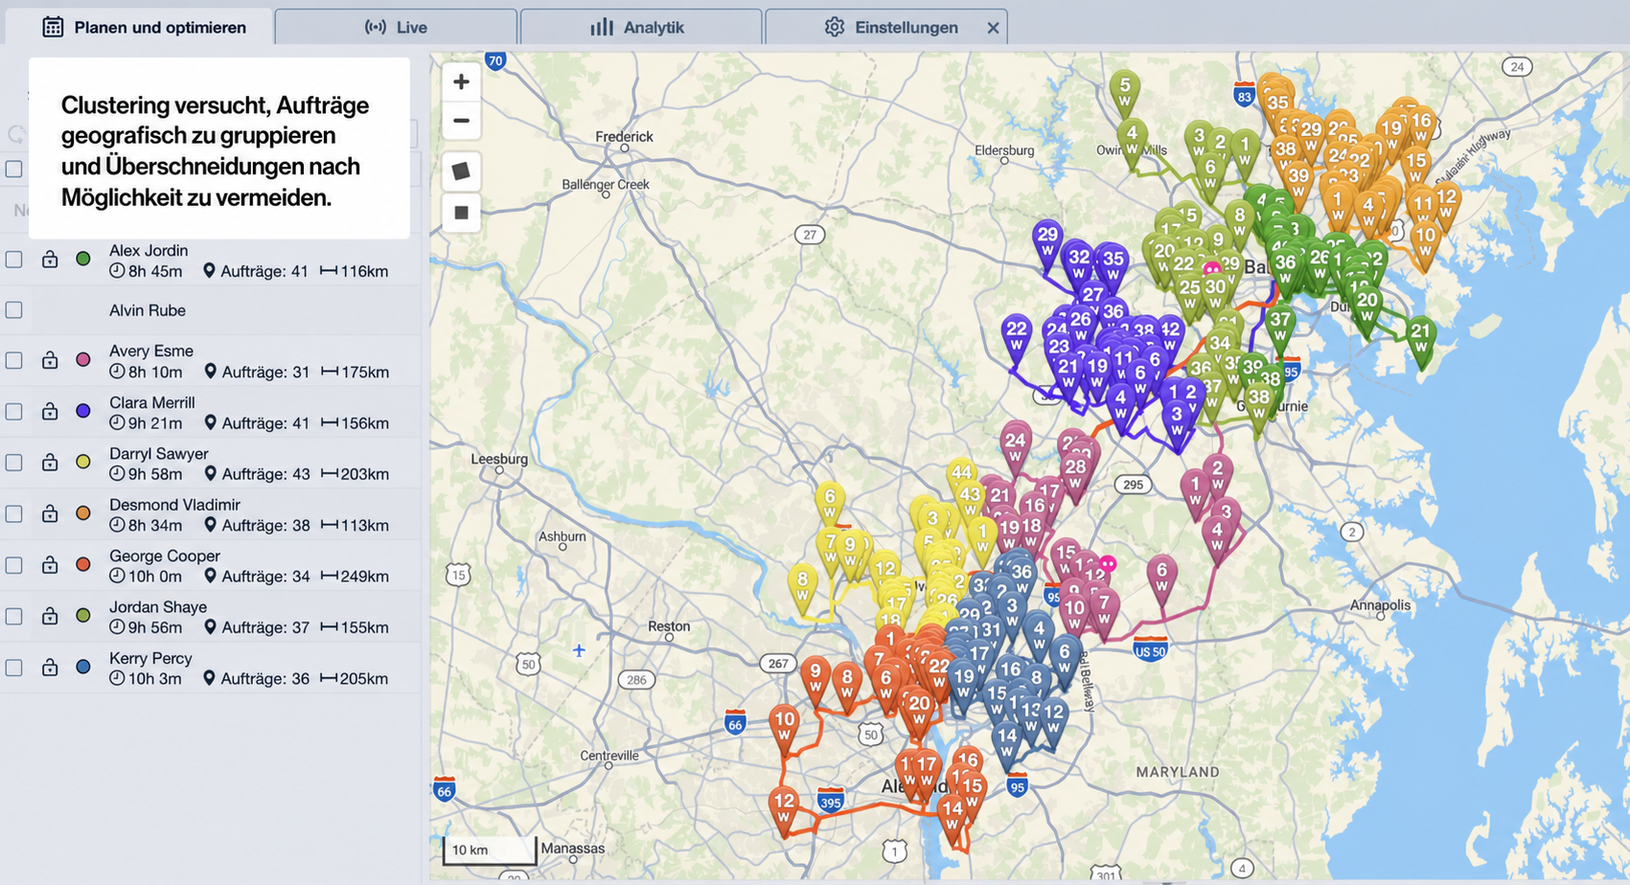The width and height of the screenshot is (1630, 885).
Task: Click Alex Jordin's green color dot
Action: click(83, 259)
